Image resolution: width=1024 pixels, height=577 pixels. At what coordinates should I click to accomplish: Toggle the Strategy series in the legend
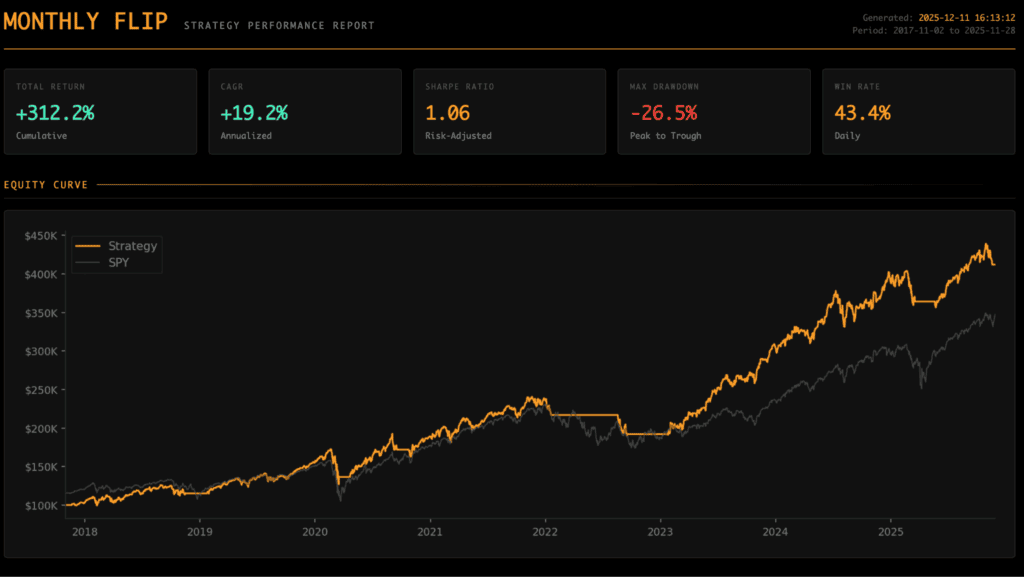(x=132, y=246)
